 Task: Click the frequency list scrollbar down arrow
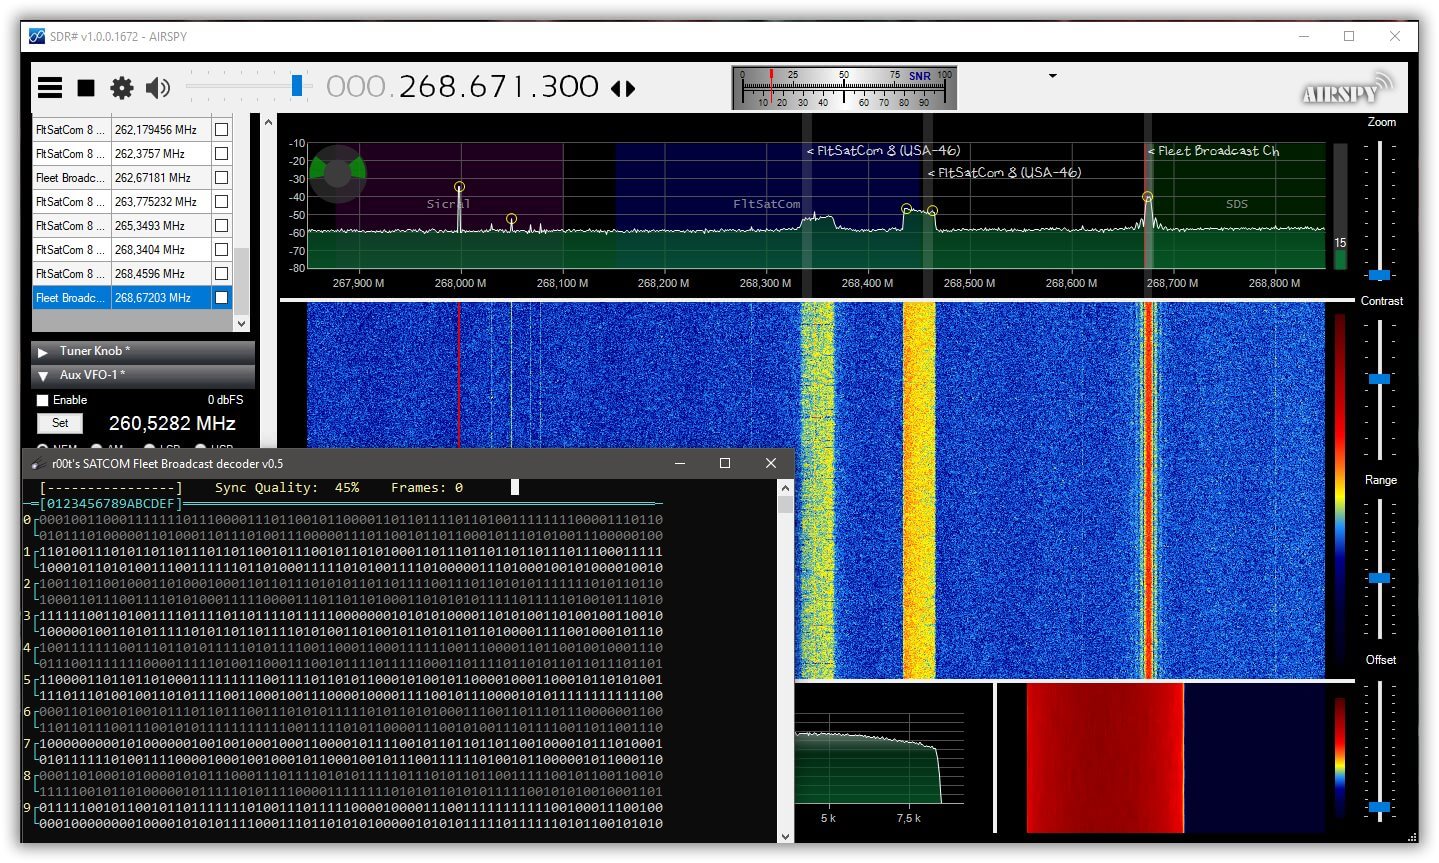(x=241, y=323)
